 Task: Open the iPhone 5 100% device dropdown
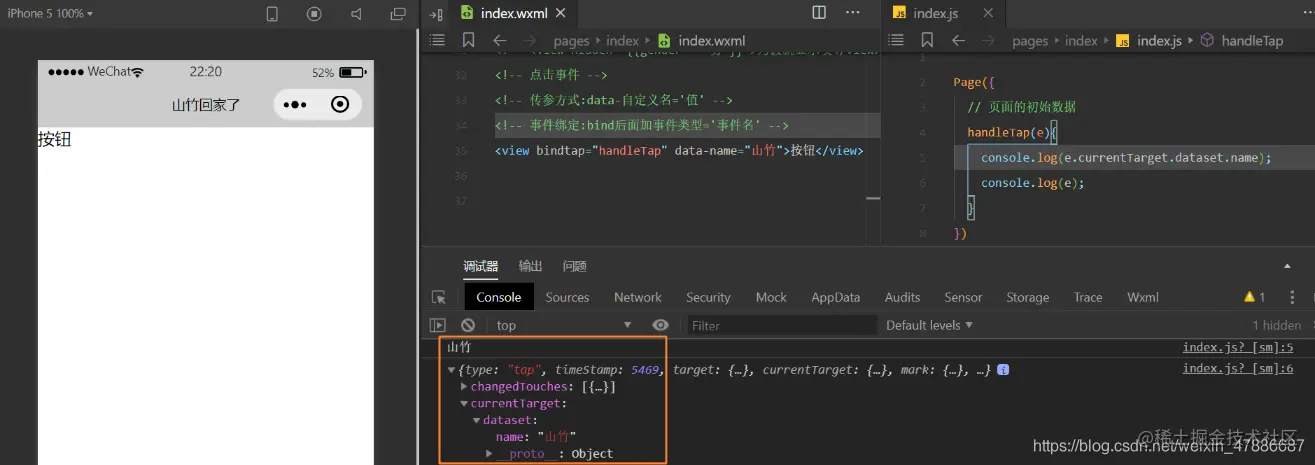coord(50,14)
